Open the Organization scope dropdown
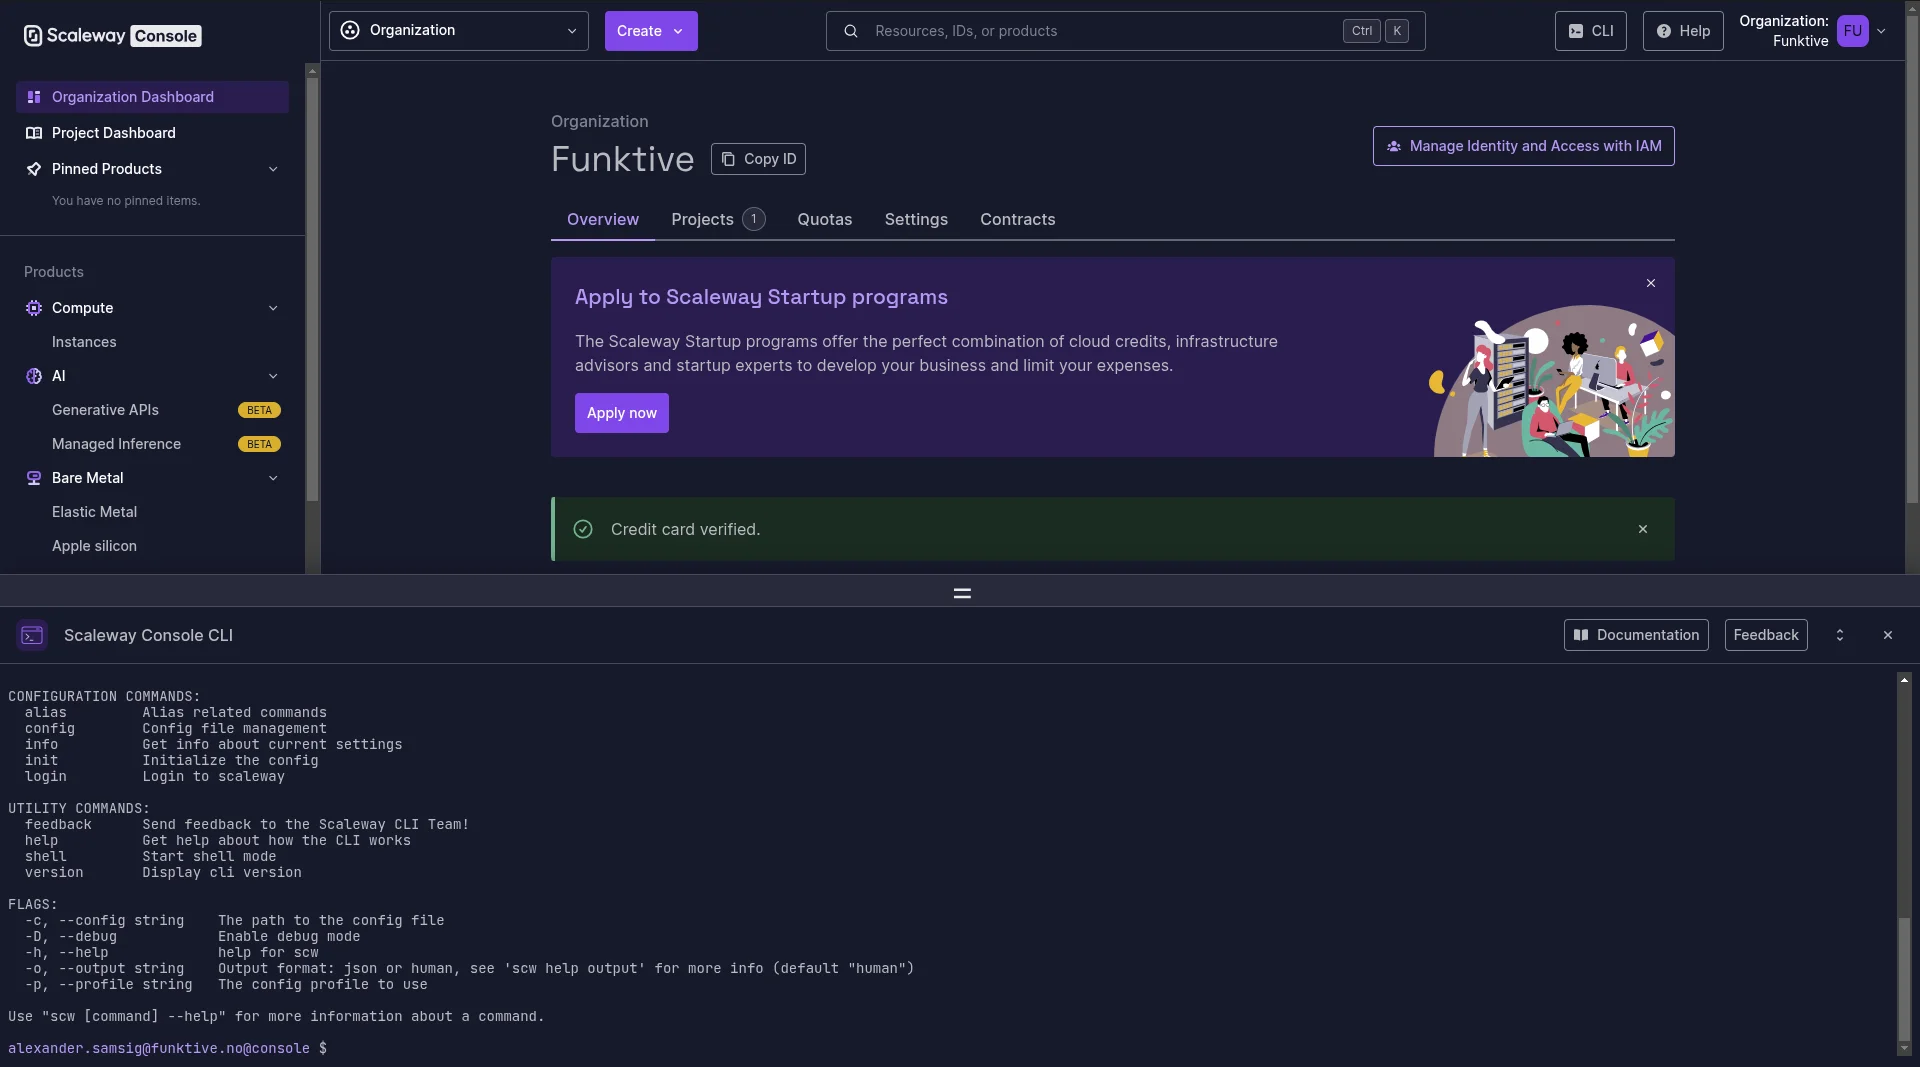The width and height of the screenshot is (1920, 1067). (459, 31)
